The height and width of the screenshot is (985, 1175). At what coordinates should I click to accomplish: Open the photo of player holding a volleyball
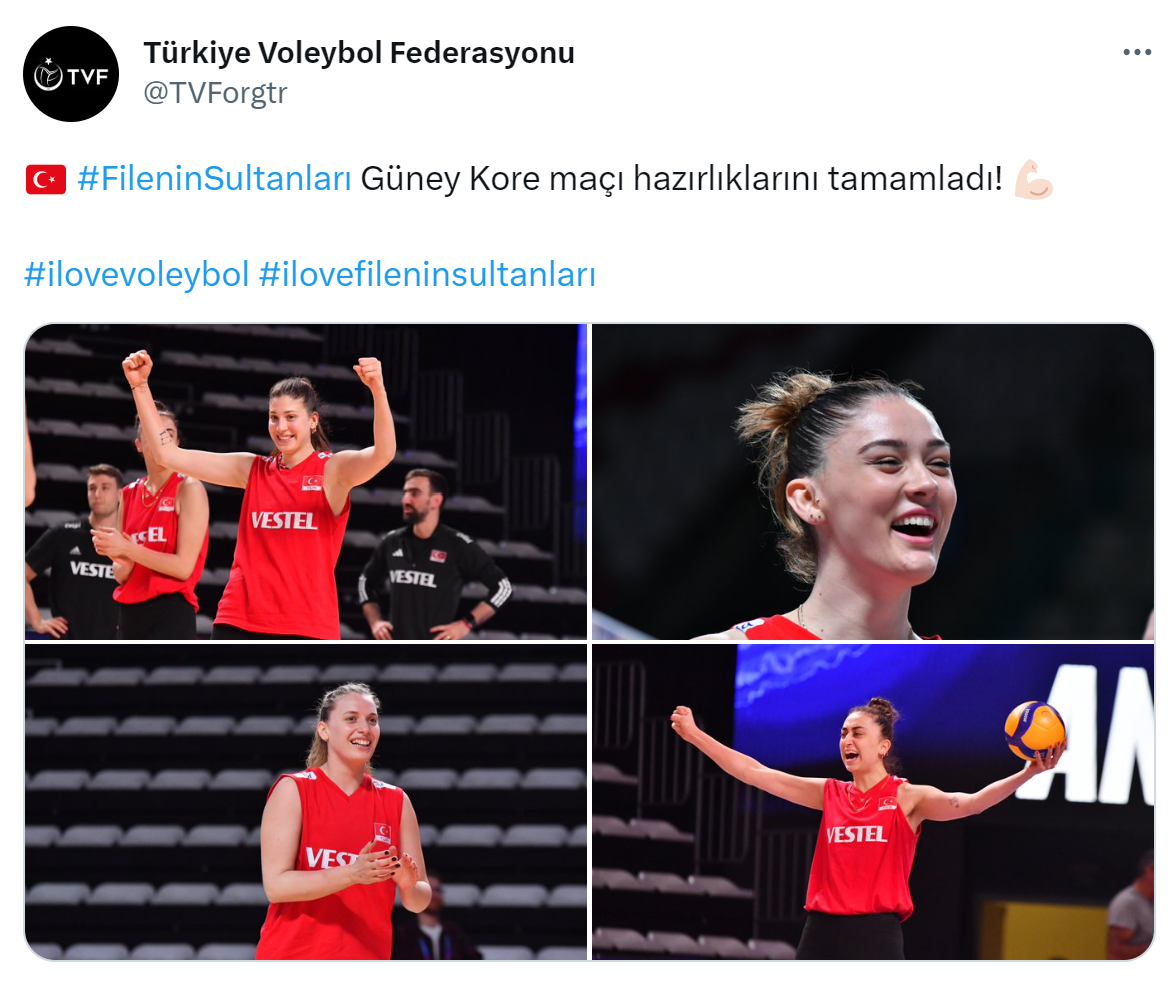873,802
